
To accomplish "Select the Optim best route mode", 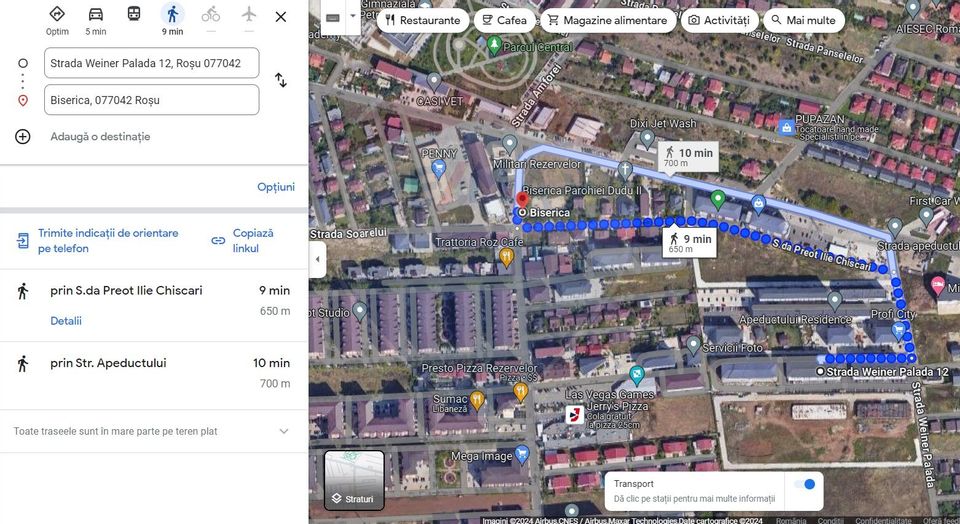I will click(x=57, y=15).
